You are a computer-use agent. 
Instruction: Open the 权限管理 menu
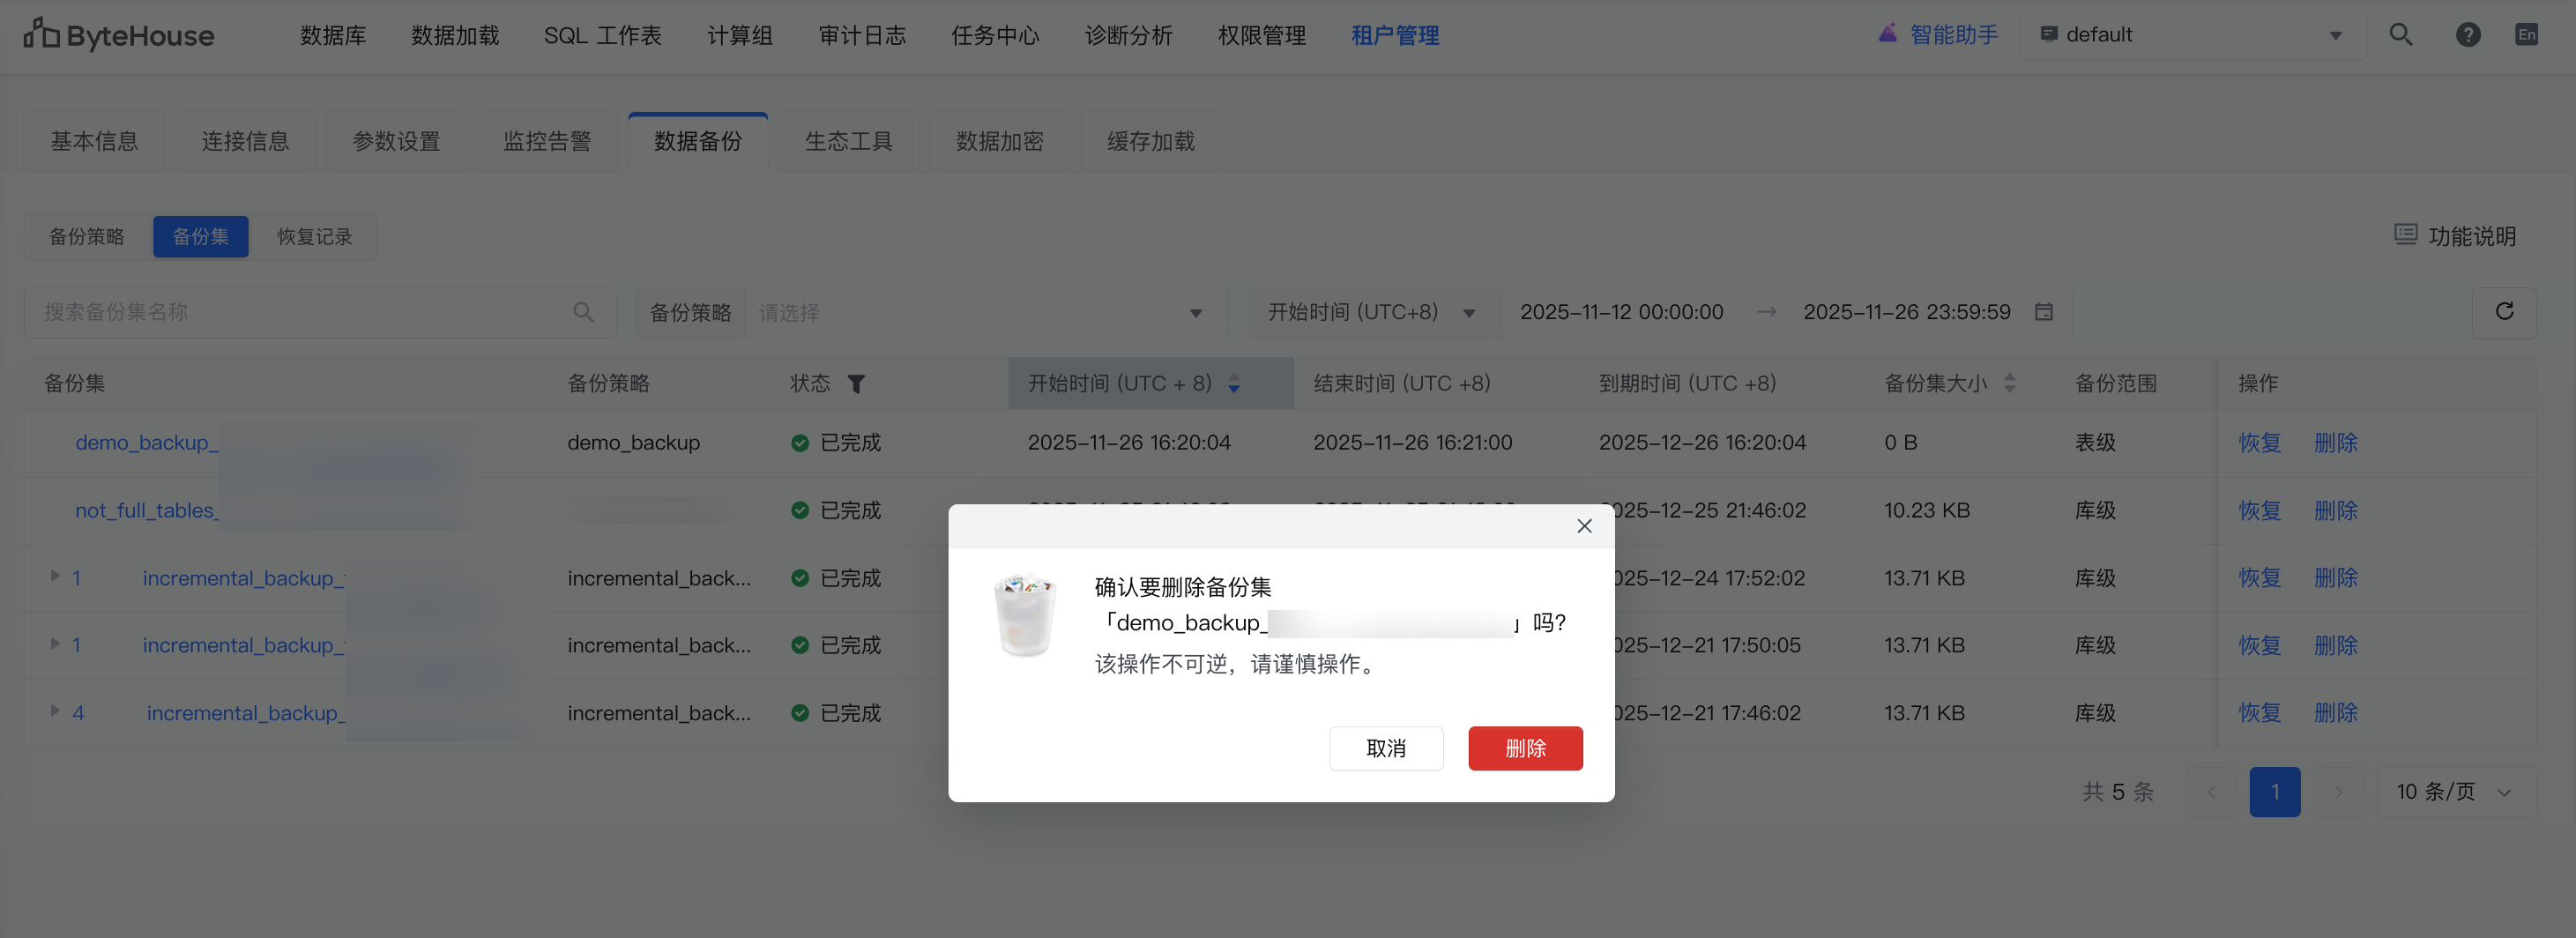1262,36
